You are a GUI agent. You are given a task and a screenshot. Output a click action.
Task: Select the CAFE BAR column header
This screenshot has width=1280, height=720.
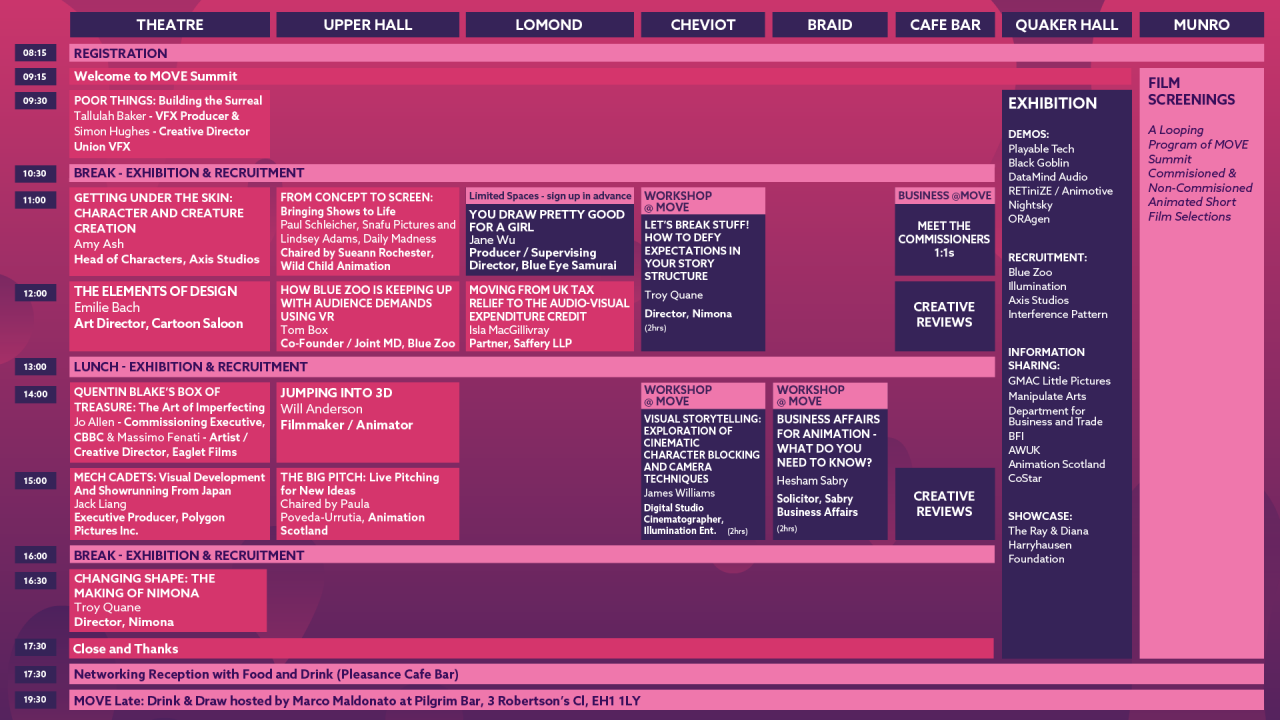tap(945, 25)
